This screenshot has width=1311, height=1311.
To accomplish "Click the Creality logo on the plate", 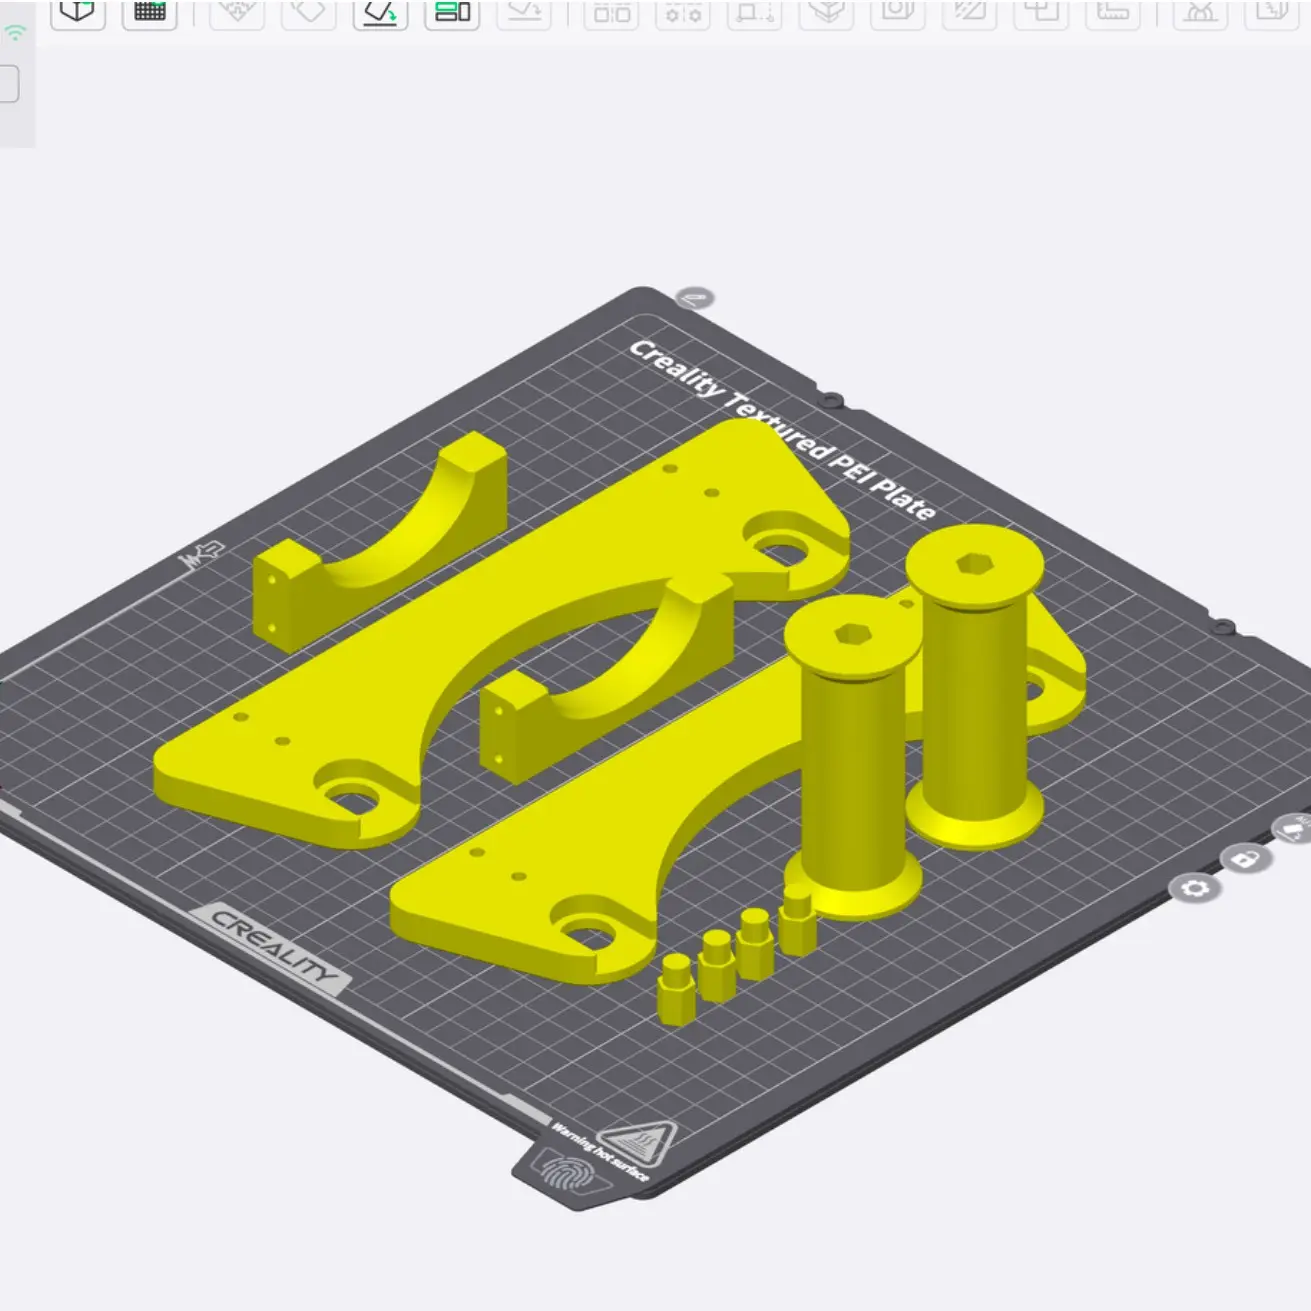I will [x=272, y=946].
